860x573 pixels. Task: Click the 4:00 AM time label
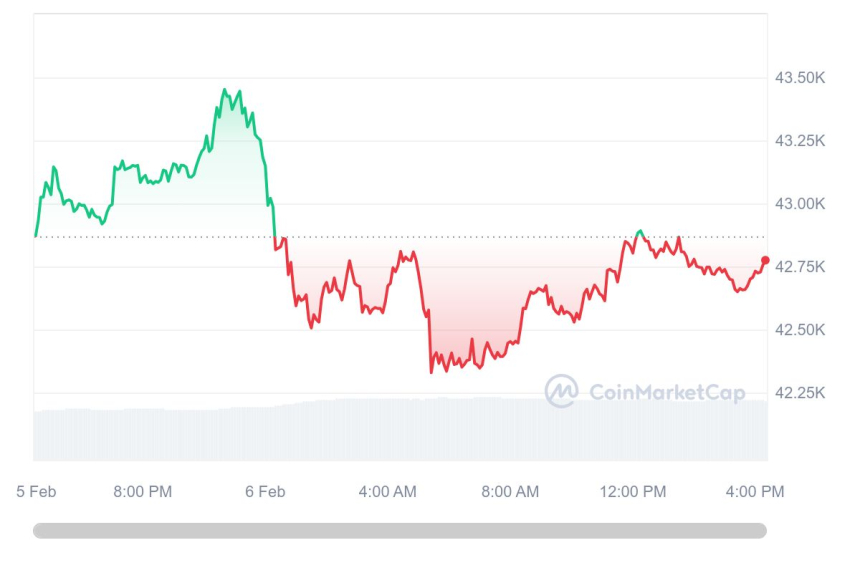pos(387,491)
